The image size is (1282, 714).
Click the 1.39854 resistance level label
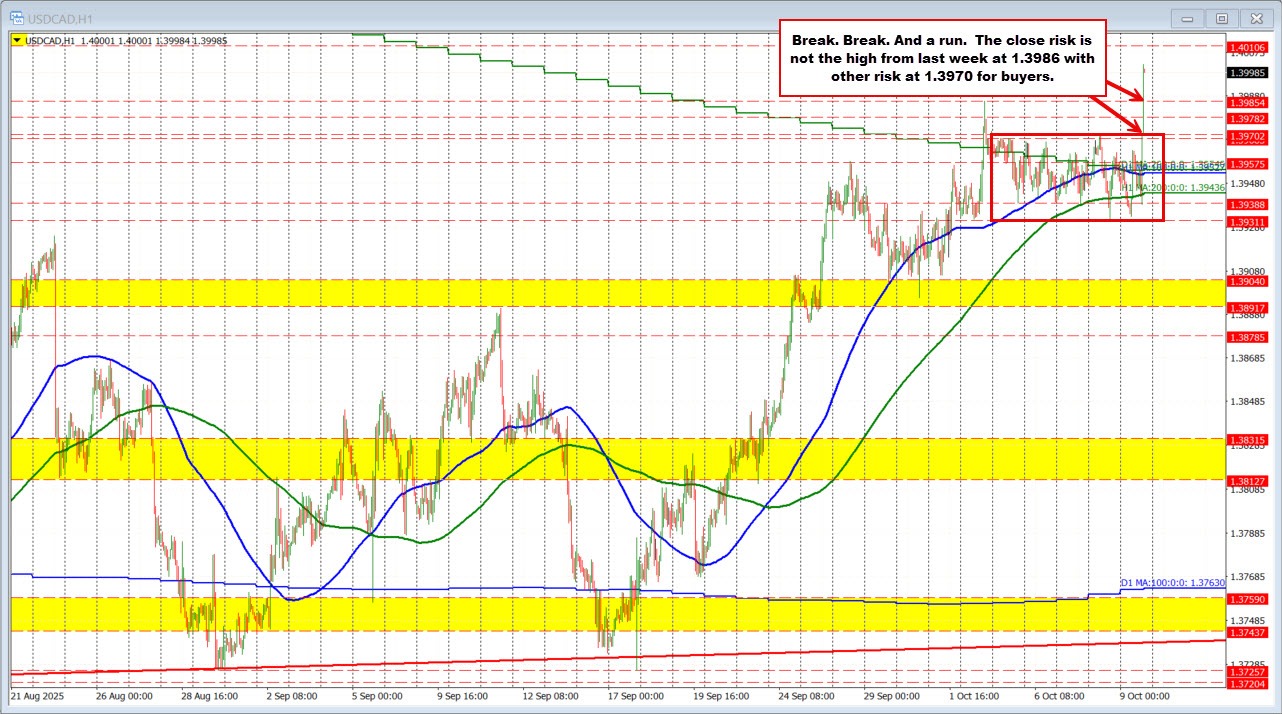pos(1249,101)
